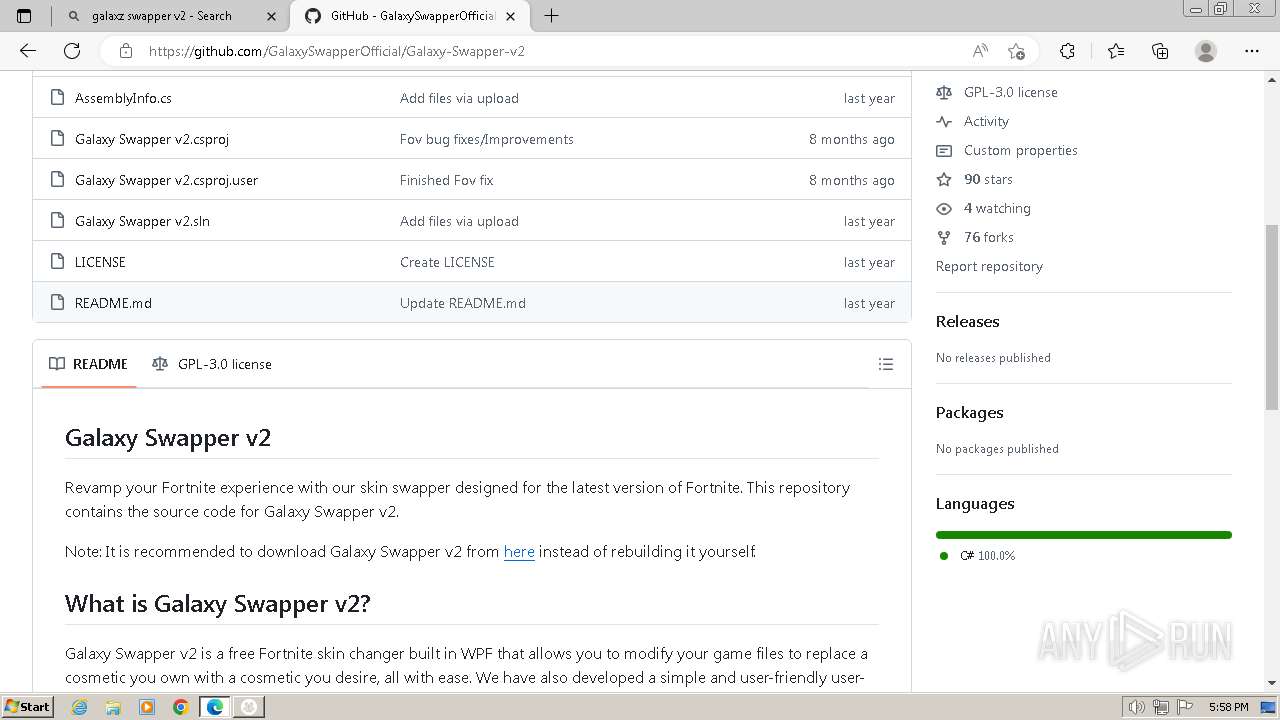The width and height of the screenshot is (1280, 720).
Task: Open Galaxy Swapper v2.sln file
Action: click(142, 221)
